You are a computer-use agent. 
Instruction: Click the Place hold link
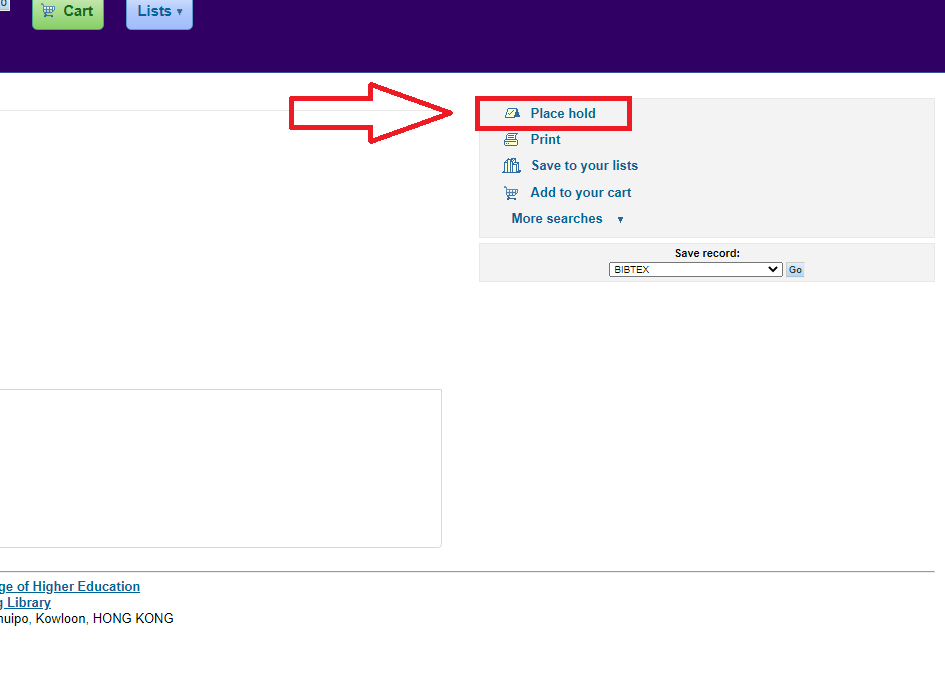pyautogui.click(x=563, y=113)
